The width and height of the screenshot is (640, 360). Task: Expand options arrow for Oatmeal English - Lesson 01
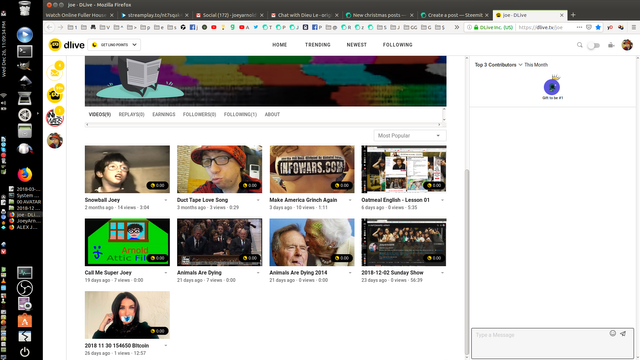[442, 200]
